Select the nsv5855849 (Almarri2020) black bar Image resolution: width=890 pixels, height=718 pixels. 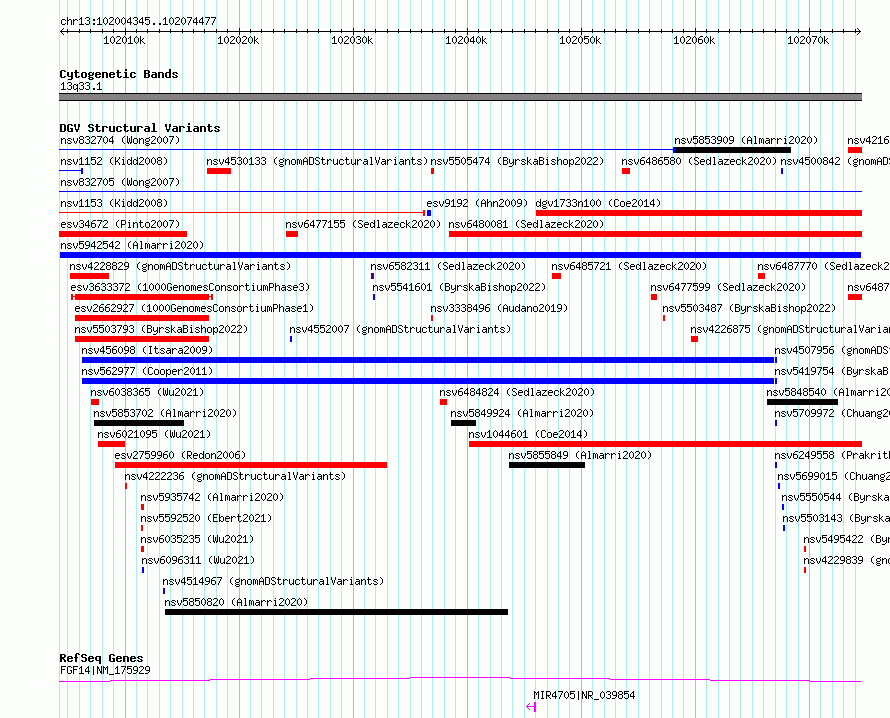coord(547,465)
